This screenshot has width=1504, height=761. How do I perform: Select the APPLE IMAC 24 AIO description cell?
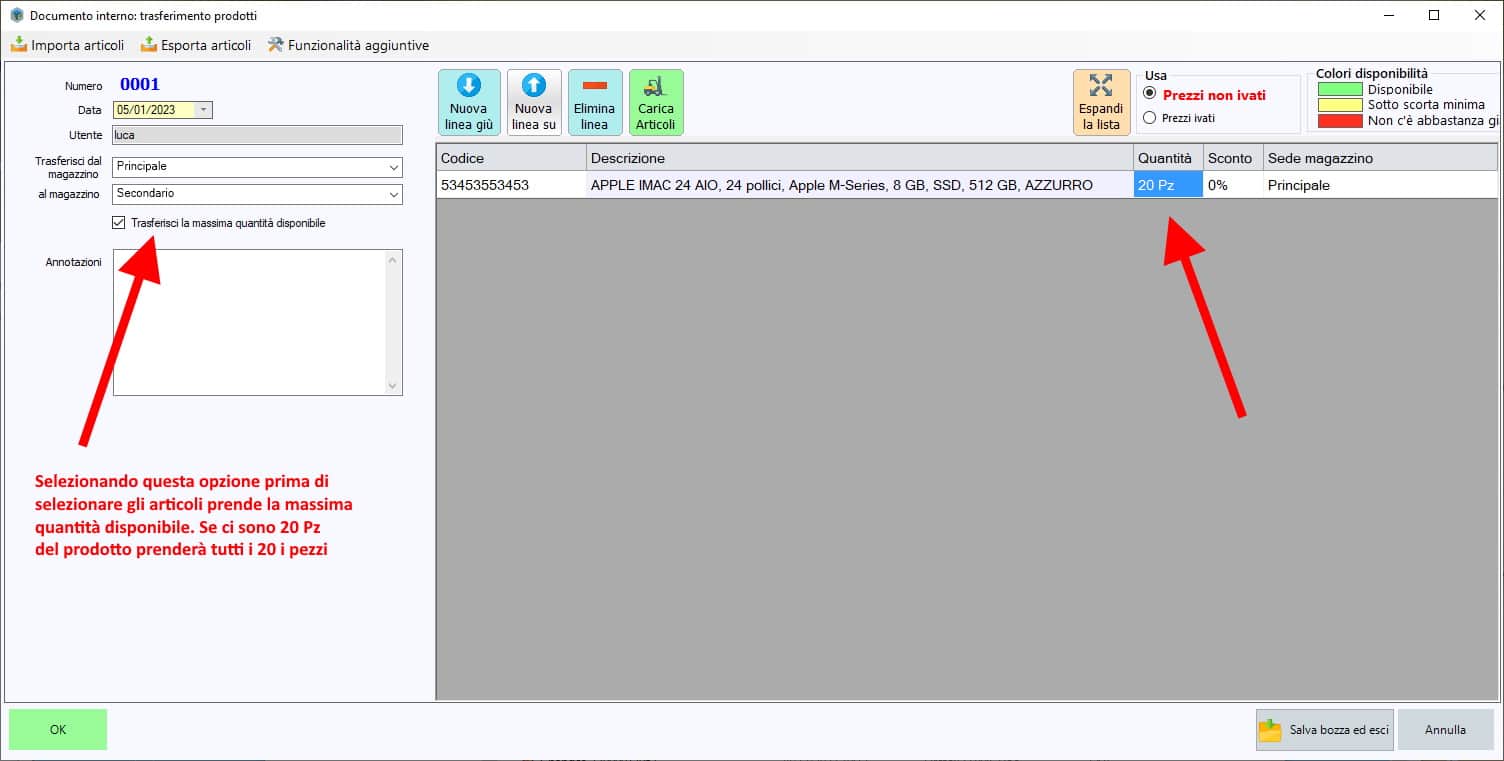coord(860,185)
